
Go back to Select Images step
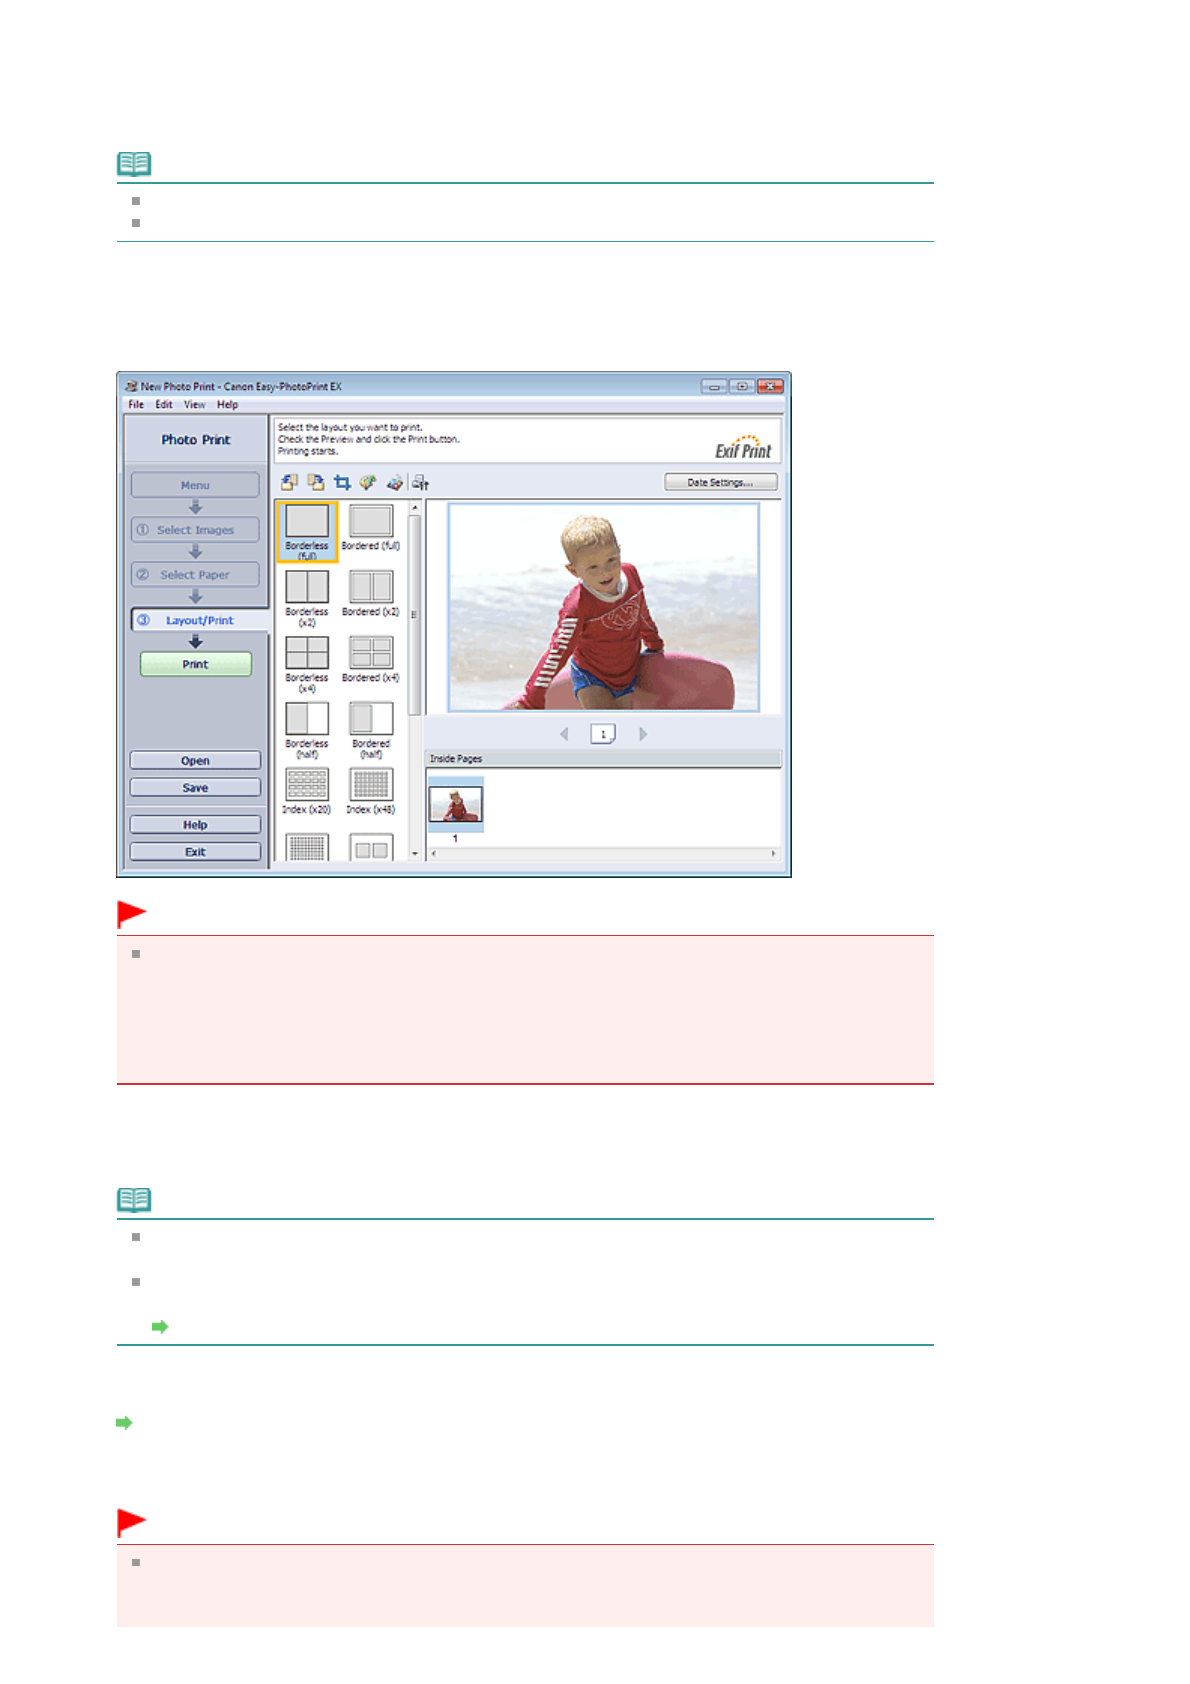tap(195, 530)
